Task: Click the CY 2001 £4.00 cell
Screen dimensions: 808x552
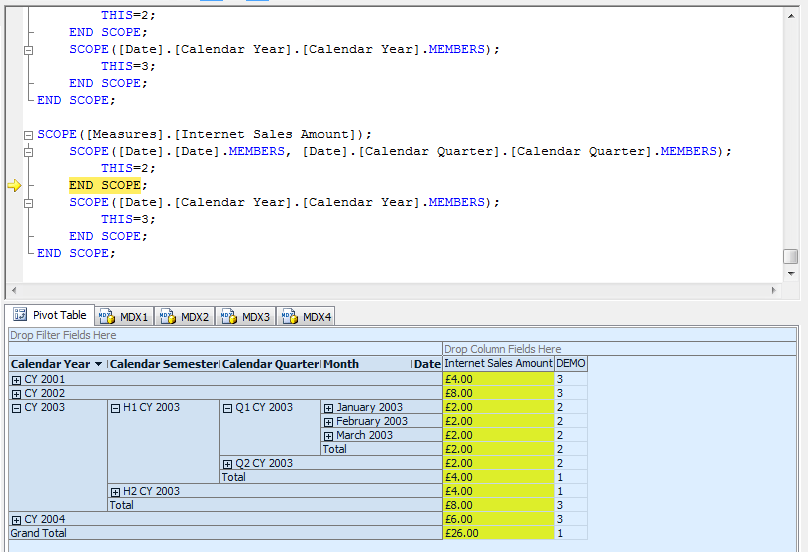Action: coord(498,379)
